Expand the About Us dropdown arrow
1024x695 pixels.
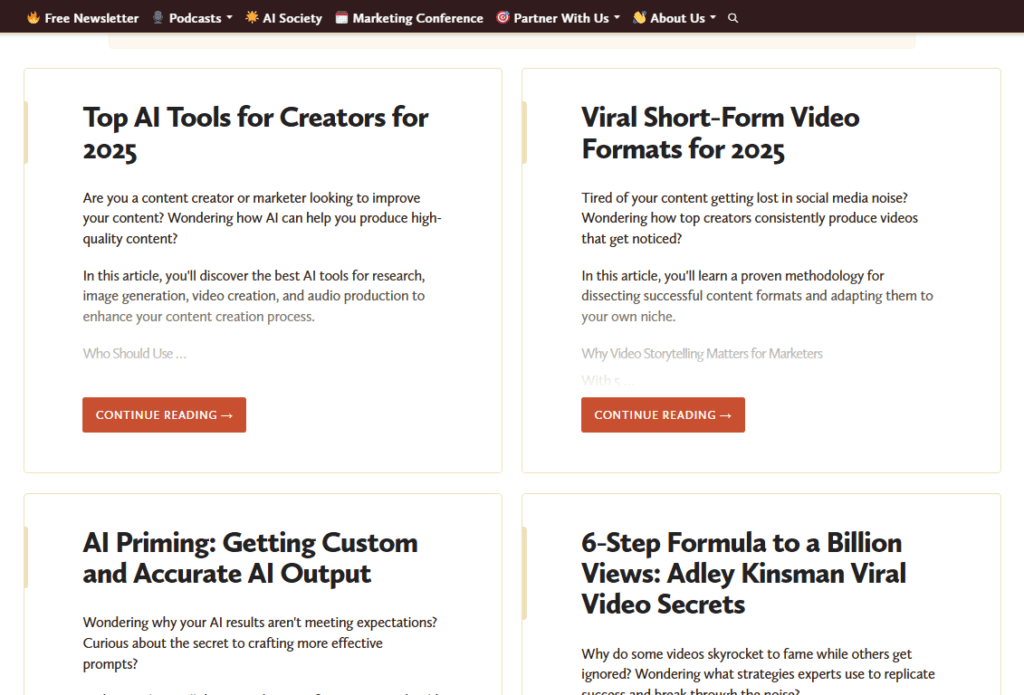point(713,18)
